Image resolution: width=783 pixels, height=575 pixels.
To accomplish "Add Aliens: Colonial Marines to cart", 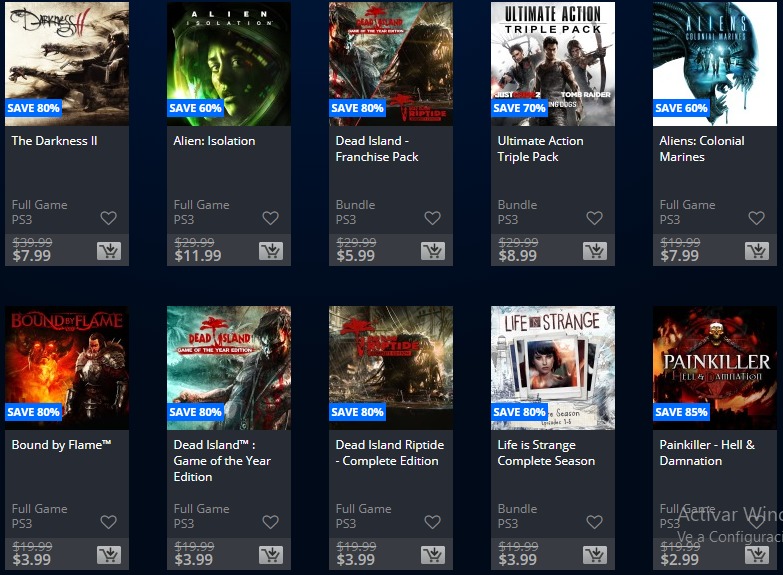I will pos(757,251).
